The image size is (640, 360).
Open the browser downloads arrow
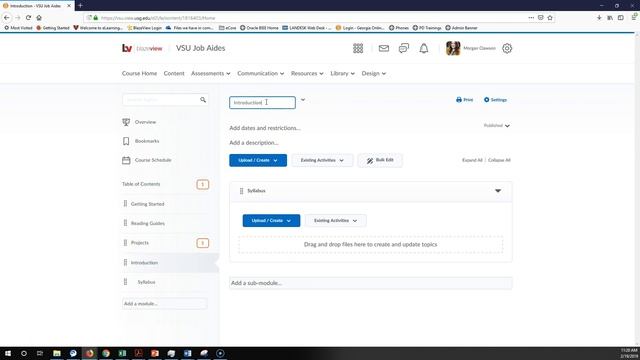[599, 18]
